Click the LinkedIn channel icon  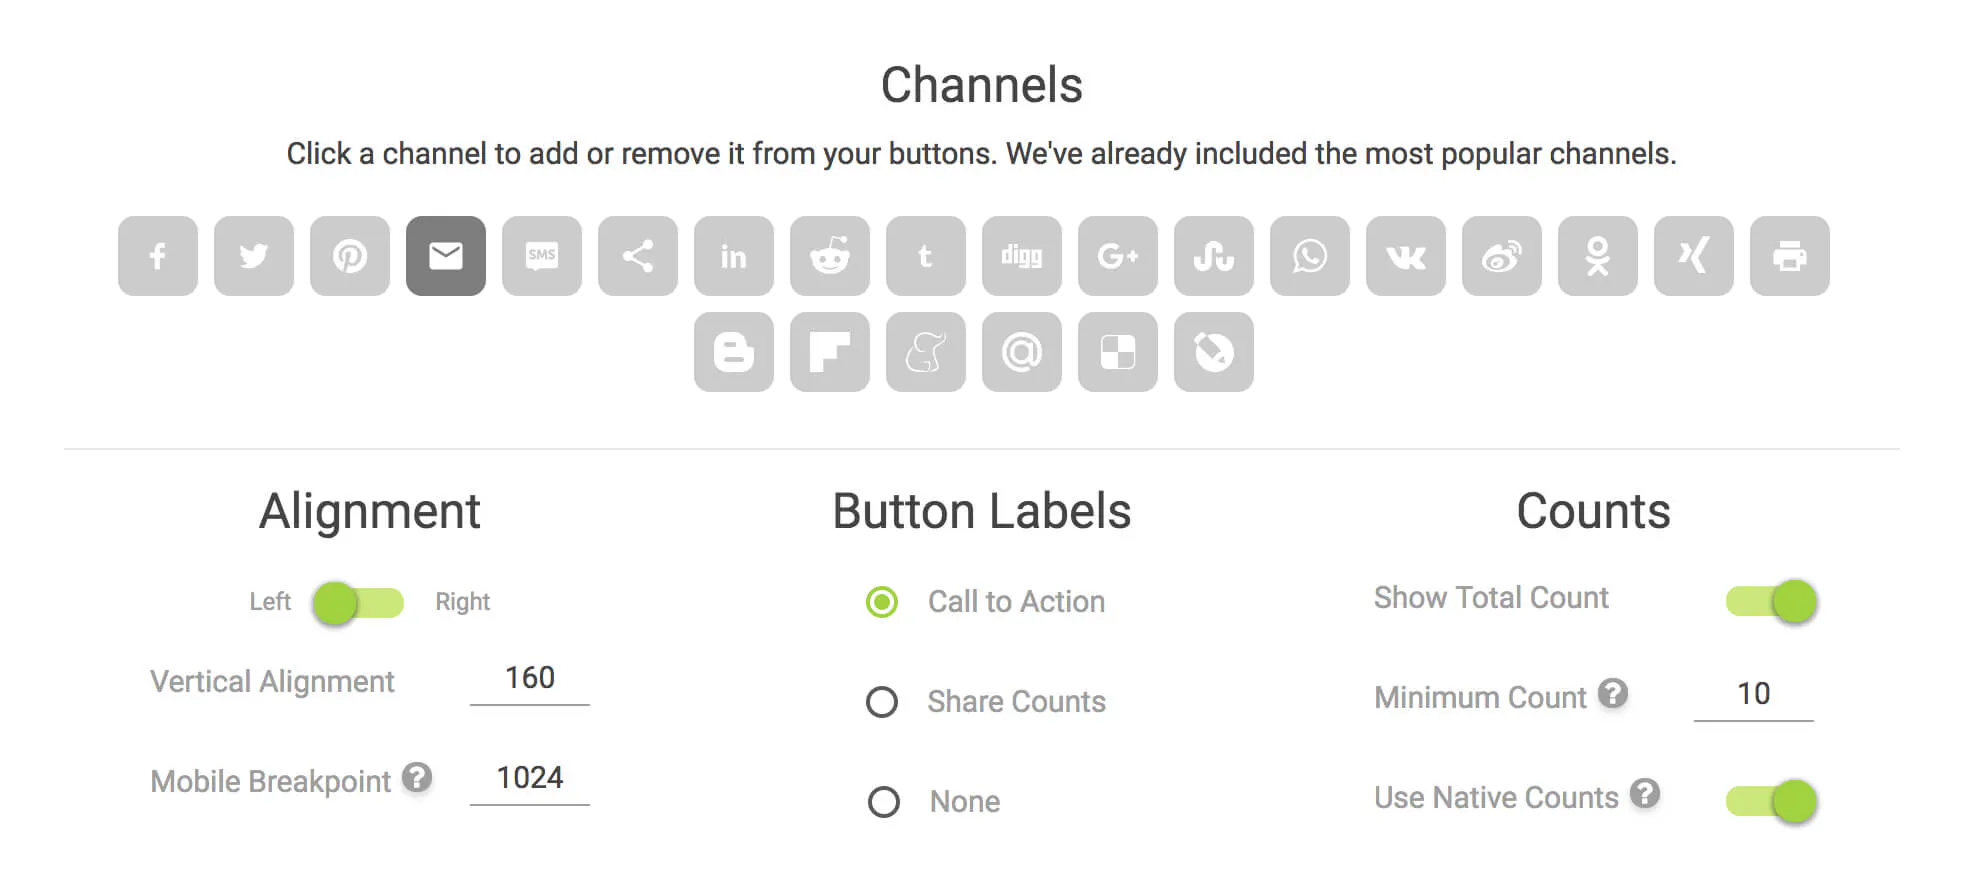click(x=734, y=256)
